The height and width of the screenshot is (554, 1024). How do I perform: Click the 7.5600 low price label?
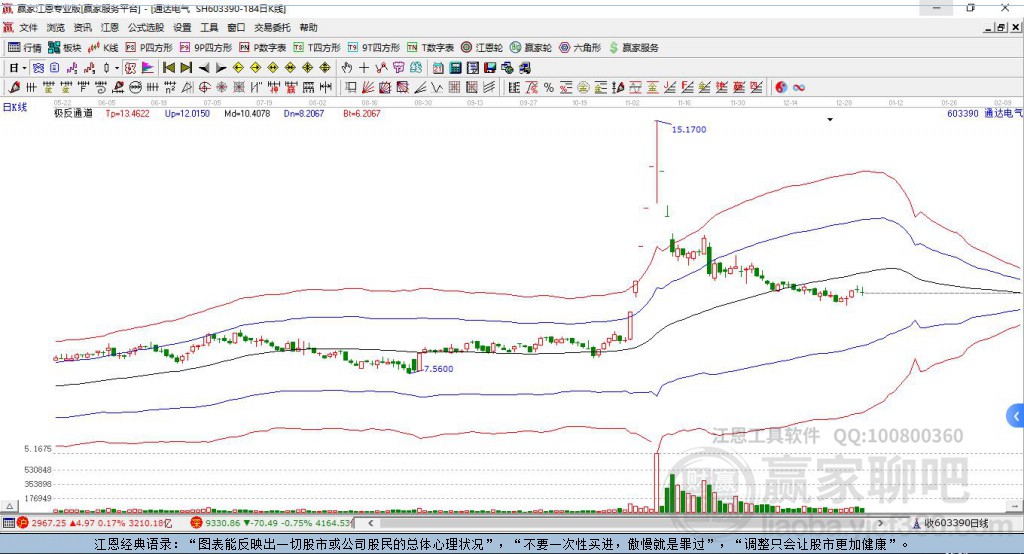tap(438, 368)
